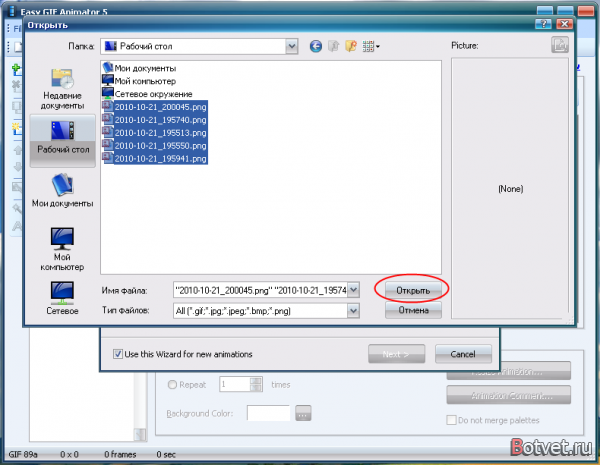
Task: Open the Views menu icon
Action: tap(371, 46)
